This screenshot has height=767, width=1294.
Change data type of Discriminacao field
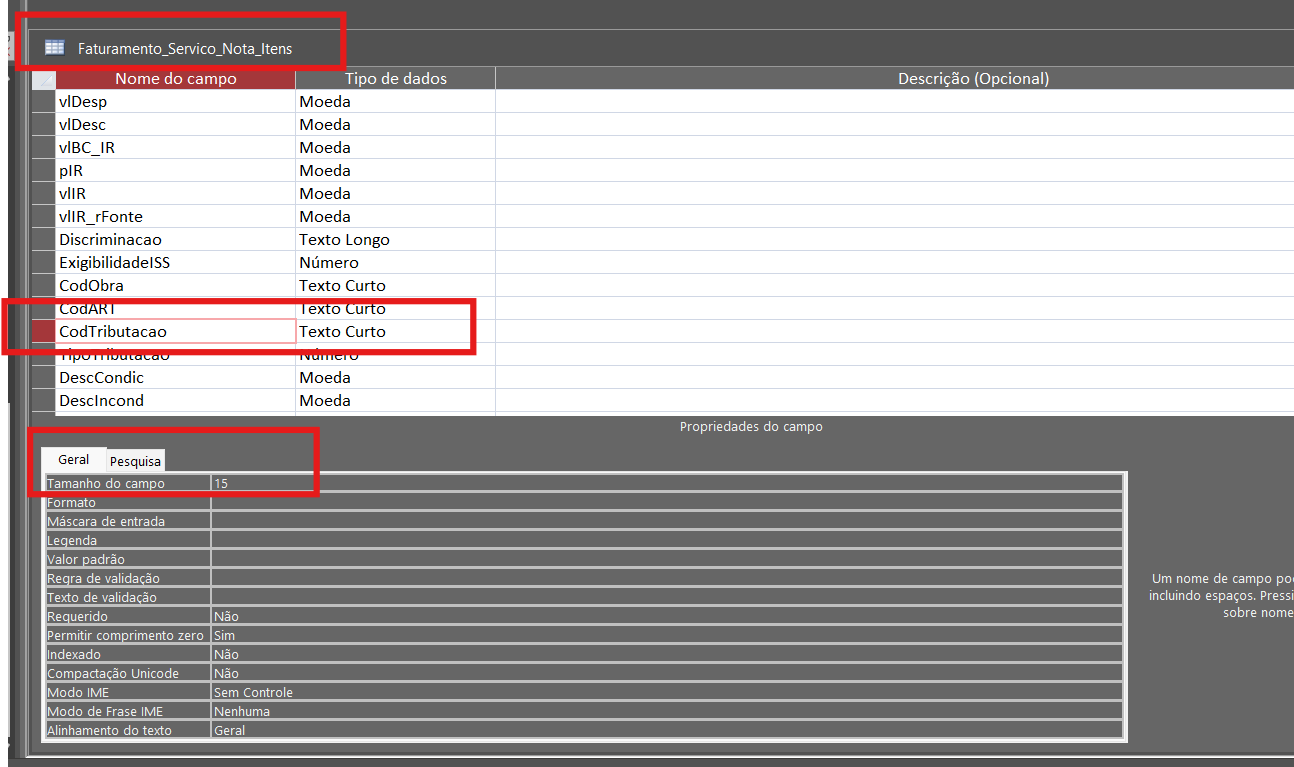(395, 239)
